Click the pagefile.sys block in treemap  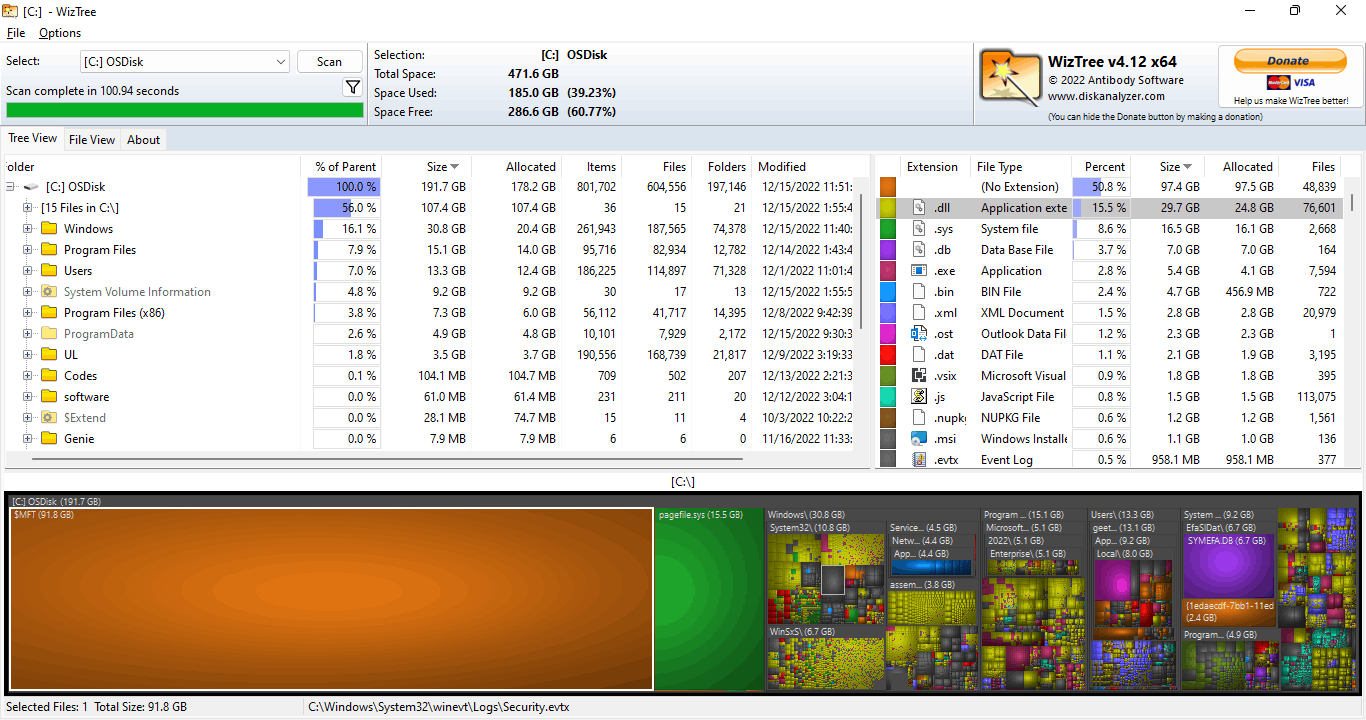tap(709, 599)
